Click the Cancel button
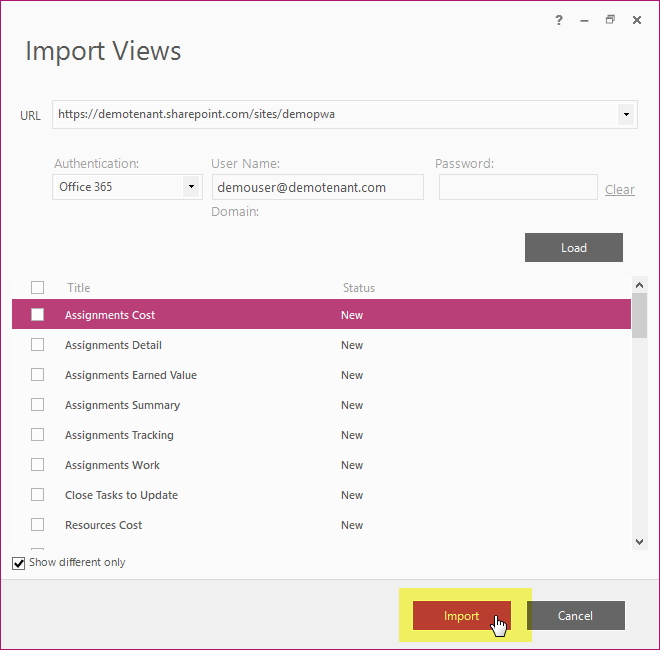The height and width of the screenshot is (650, 660). coord(575,615)
